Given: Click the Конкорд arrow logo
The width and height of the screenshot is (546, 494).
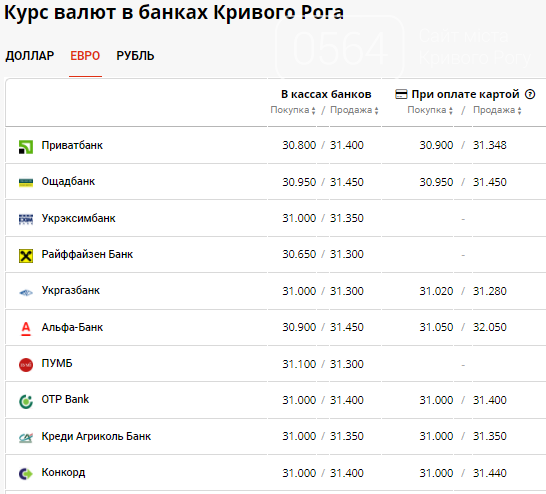Looking at the screenshot, I should click(x=26, y=474).
